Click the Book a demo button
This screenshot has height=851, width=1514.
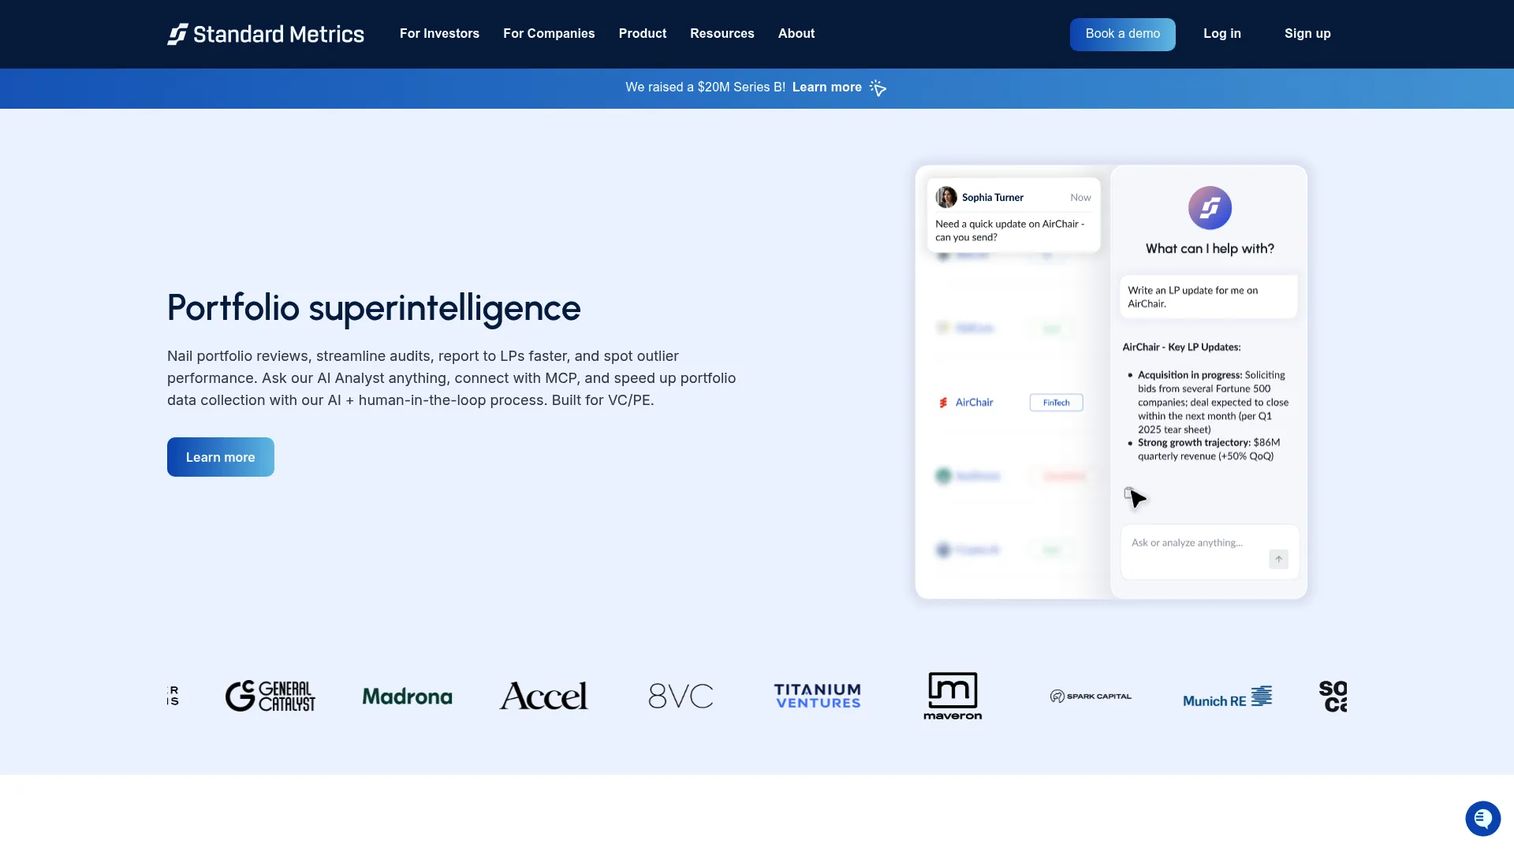(x=1123, y=34)
